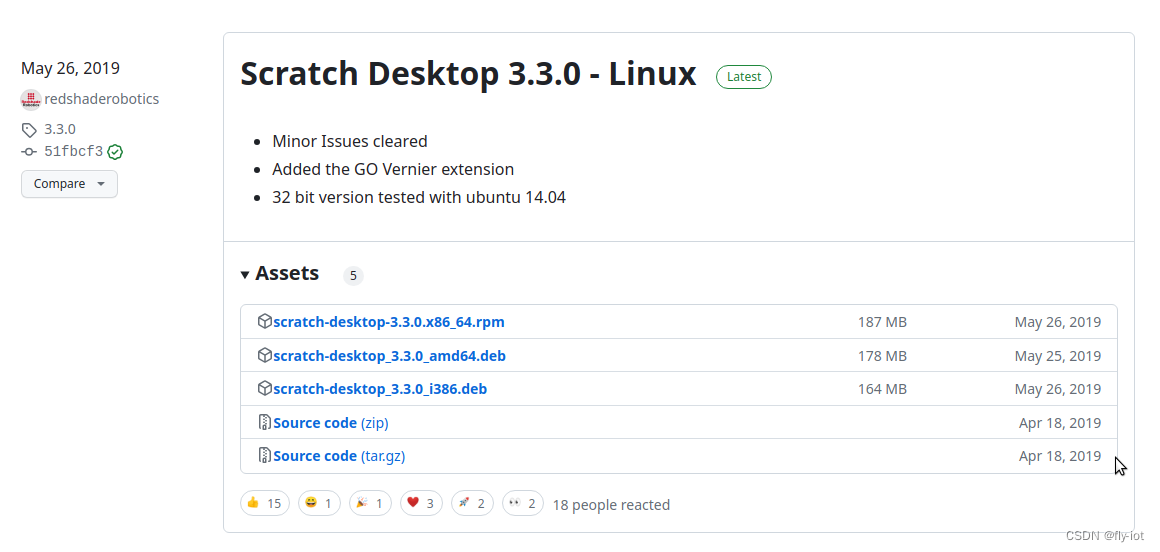Click the date on the Source code (zip) row
The width and height of the screenshot is (1160, 552).
click(x=1060, y=423)
